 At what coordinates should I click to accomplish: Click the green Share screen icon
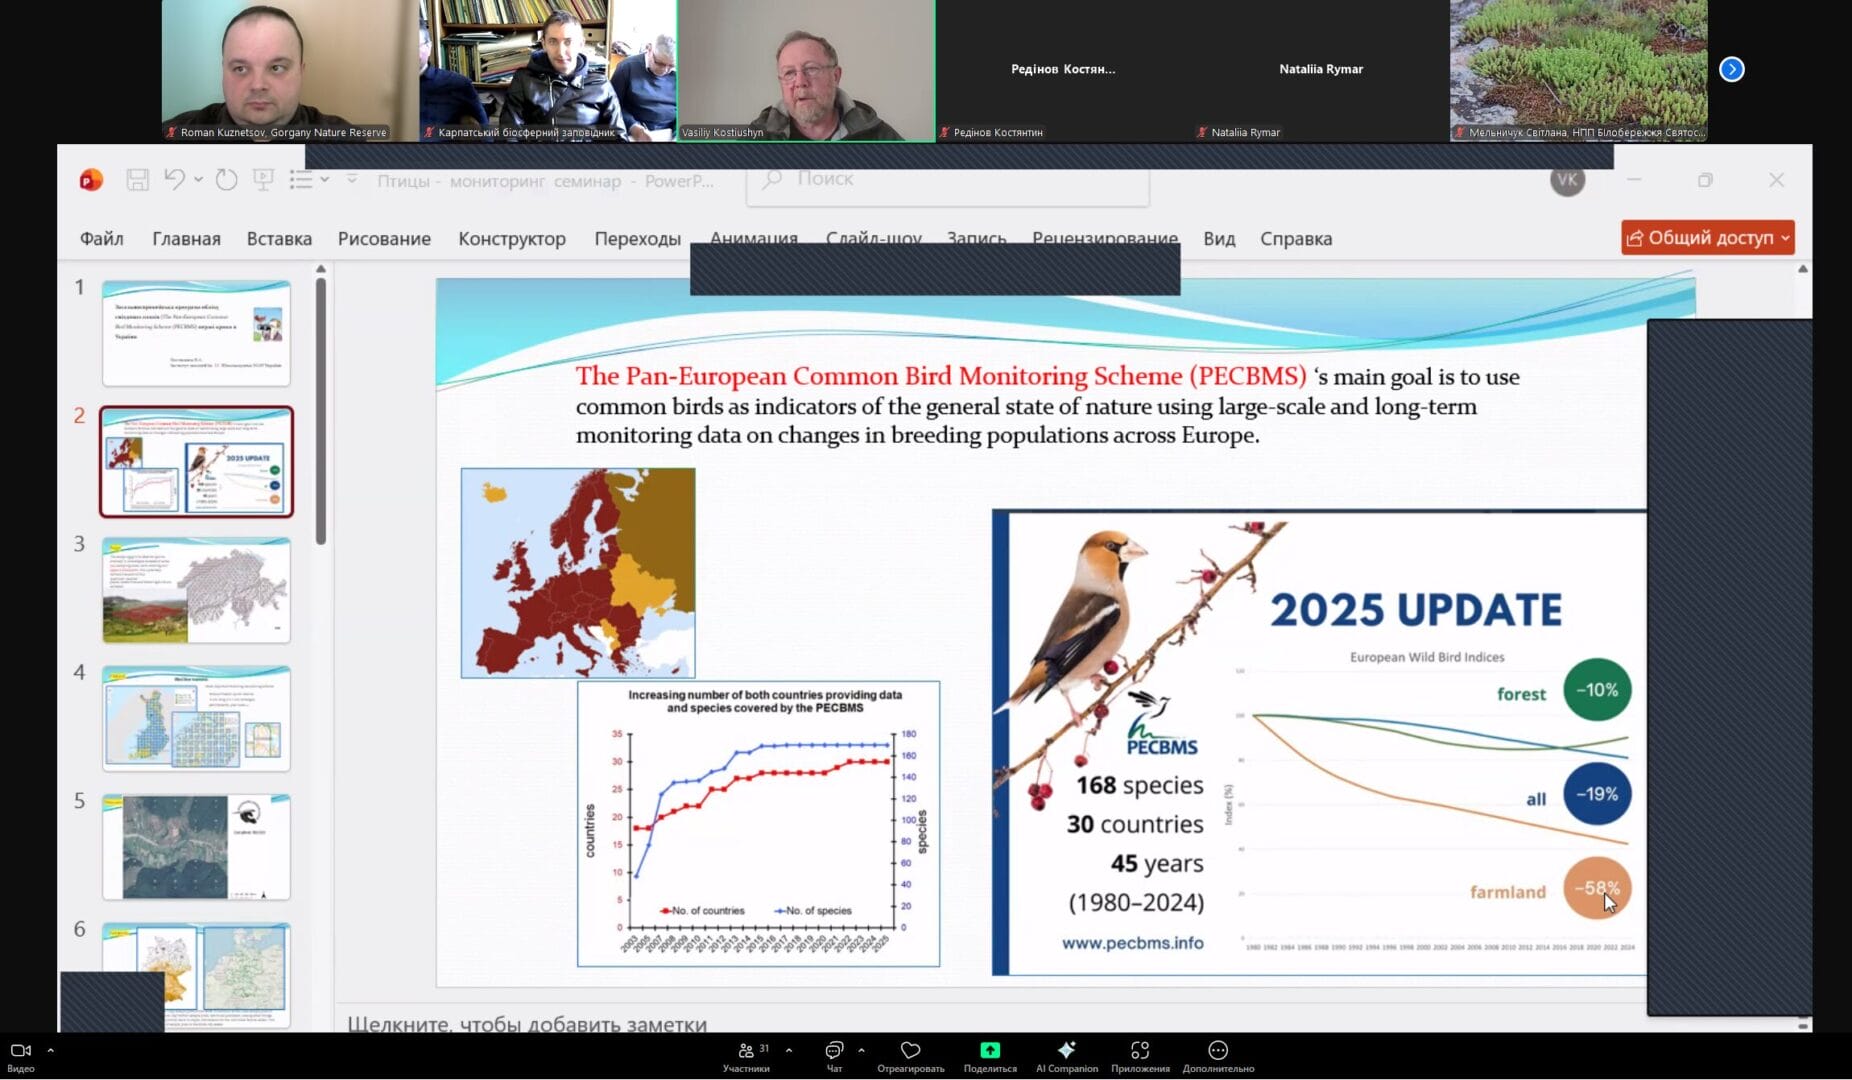[x=989, y=1051]
